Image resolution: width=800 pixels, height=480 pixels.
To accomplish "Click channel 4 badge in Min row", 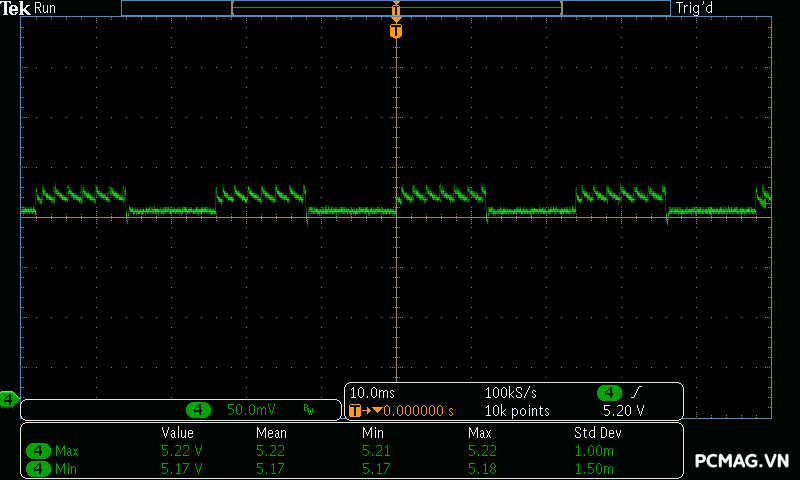I will [x=39, y=468].
